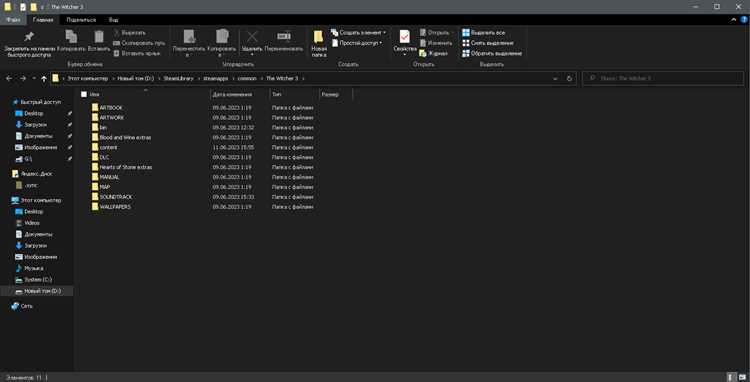The image size is (750, 382).
Task: Switch to large icons view in status bar
Action: pyautogui.click(x=742, y=377)
